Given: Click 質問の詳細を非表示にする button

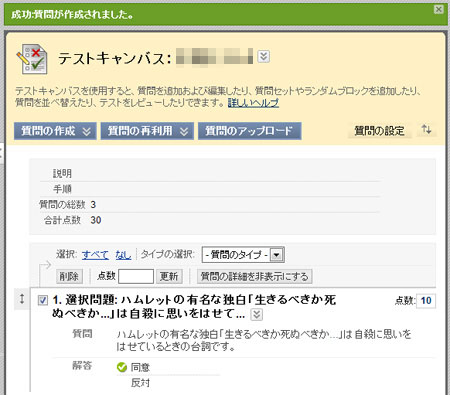Looking at the screenshot, I should (254, 276).
